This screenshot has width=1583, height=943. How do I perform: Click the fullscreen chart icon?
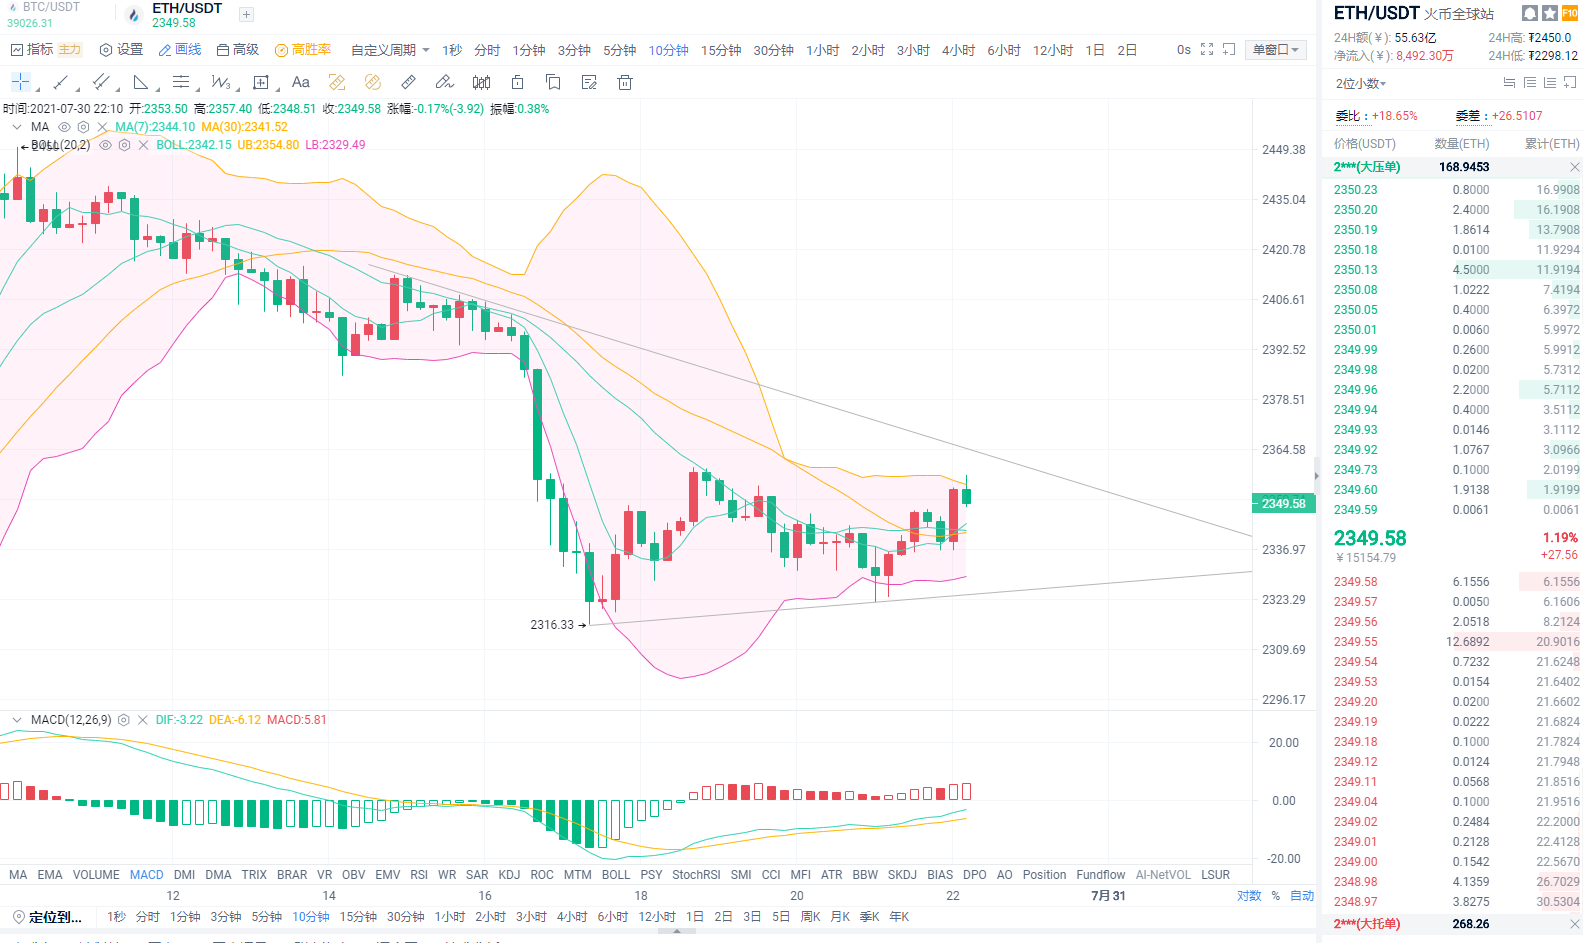(1207, 49)
